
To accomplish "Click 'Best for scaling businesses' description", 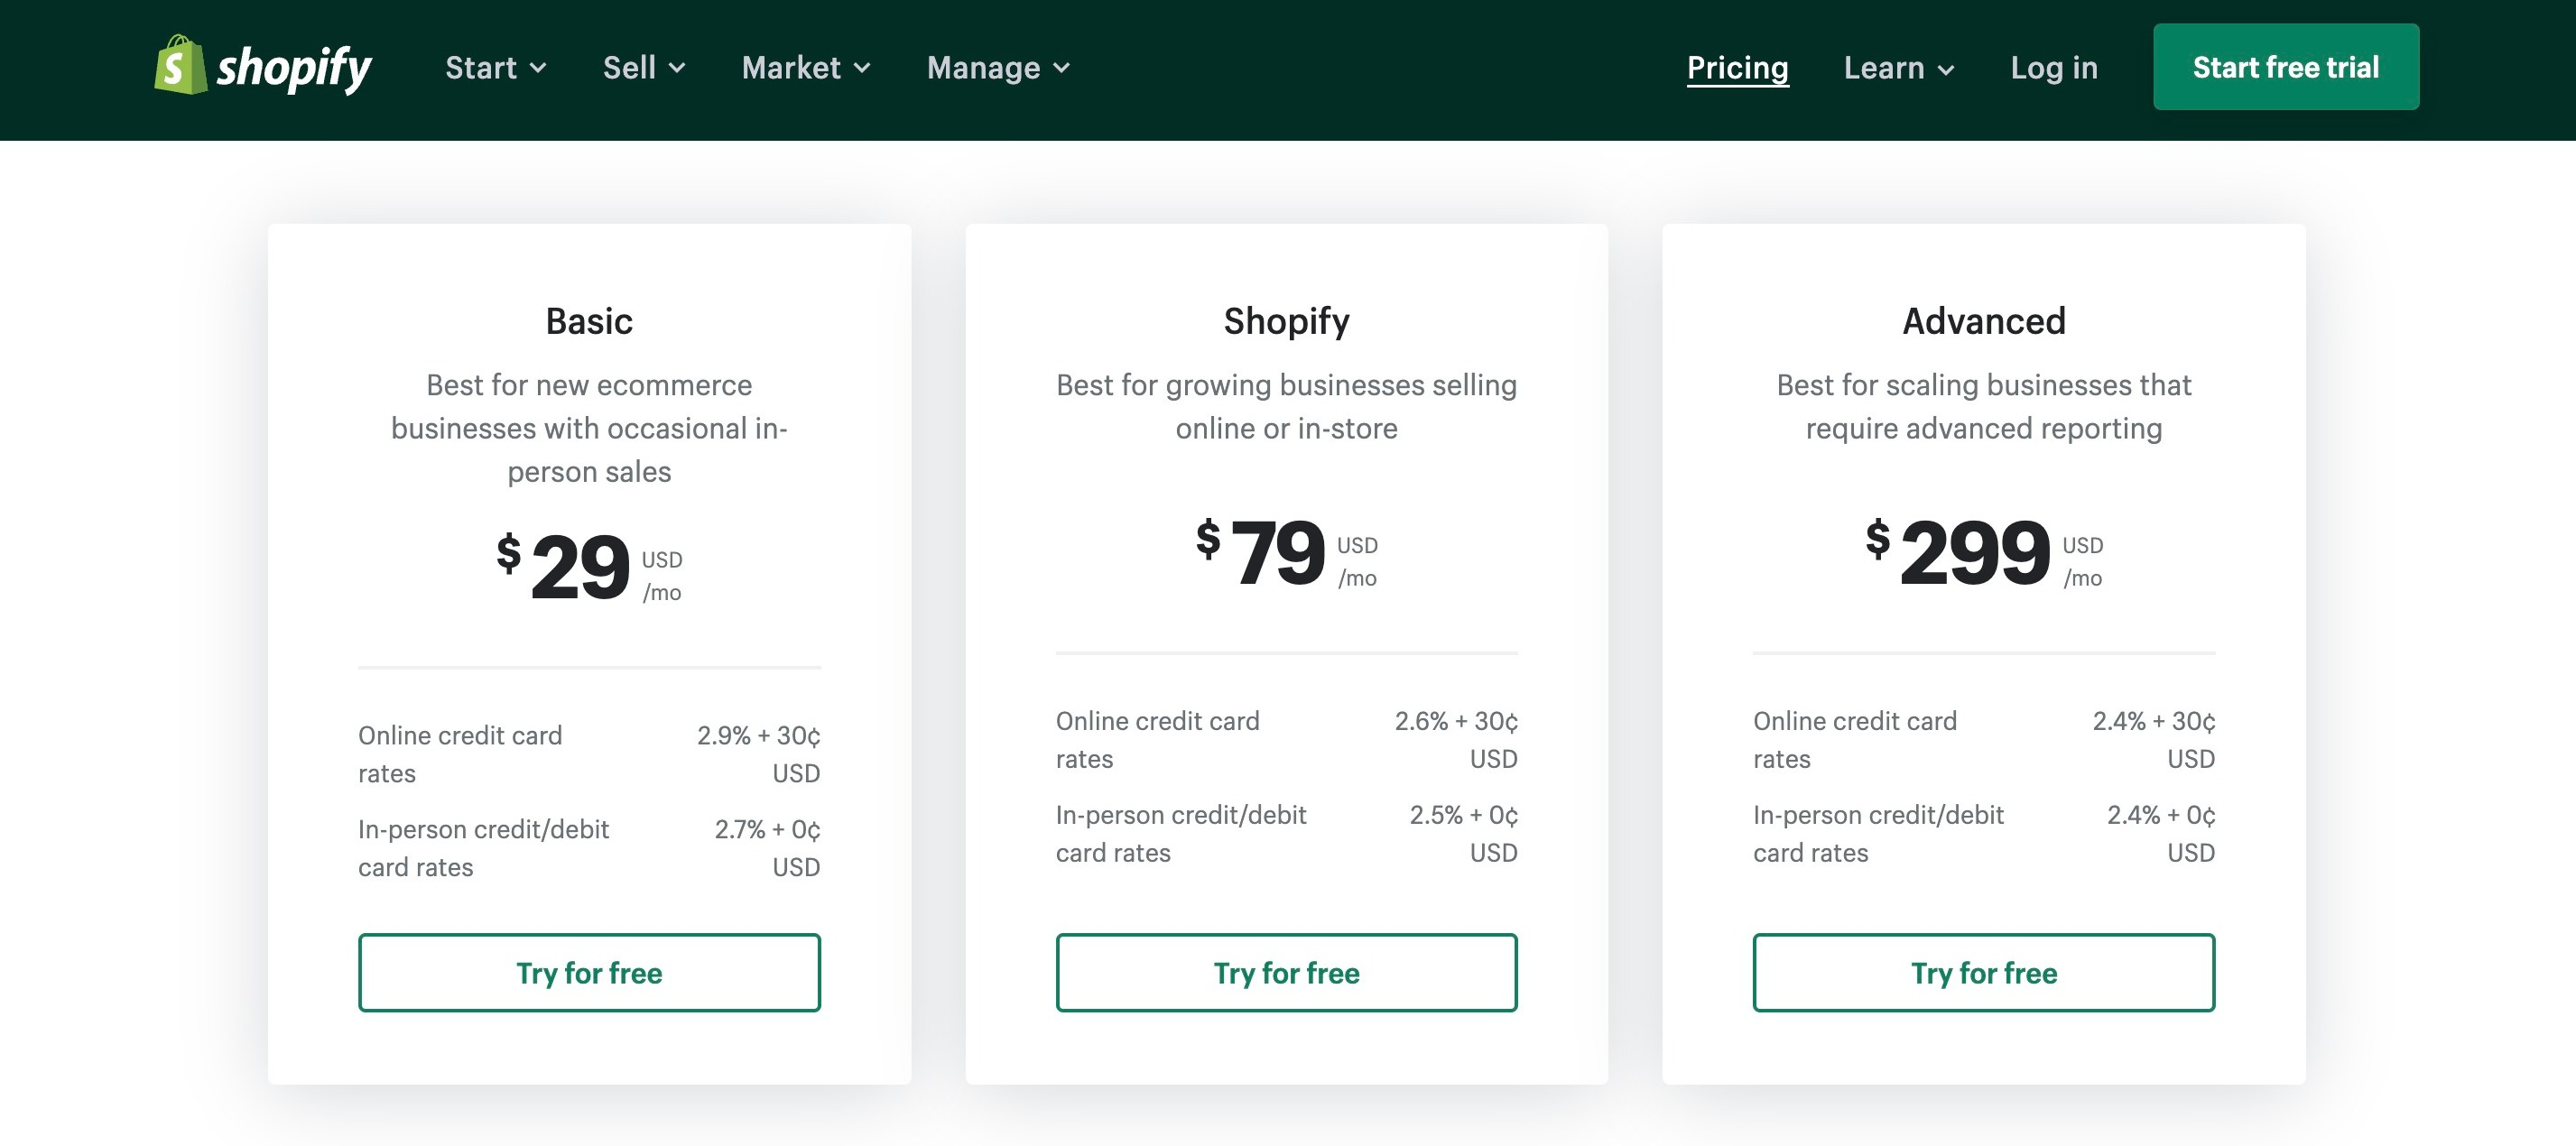I will 1984,407.
